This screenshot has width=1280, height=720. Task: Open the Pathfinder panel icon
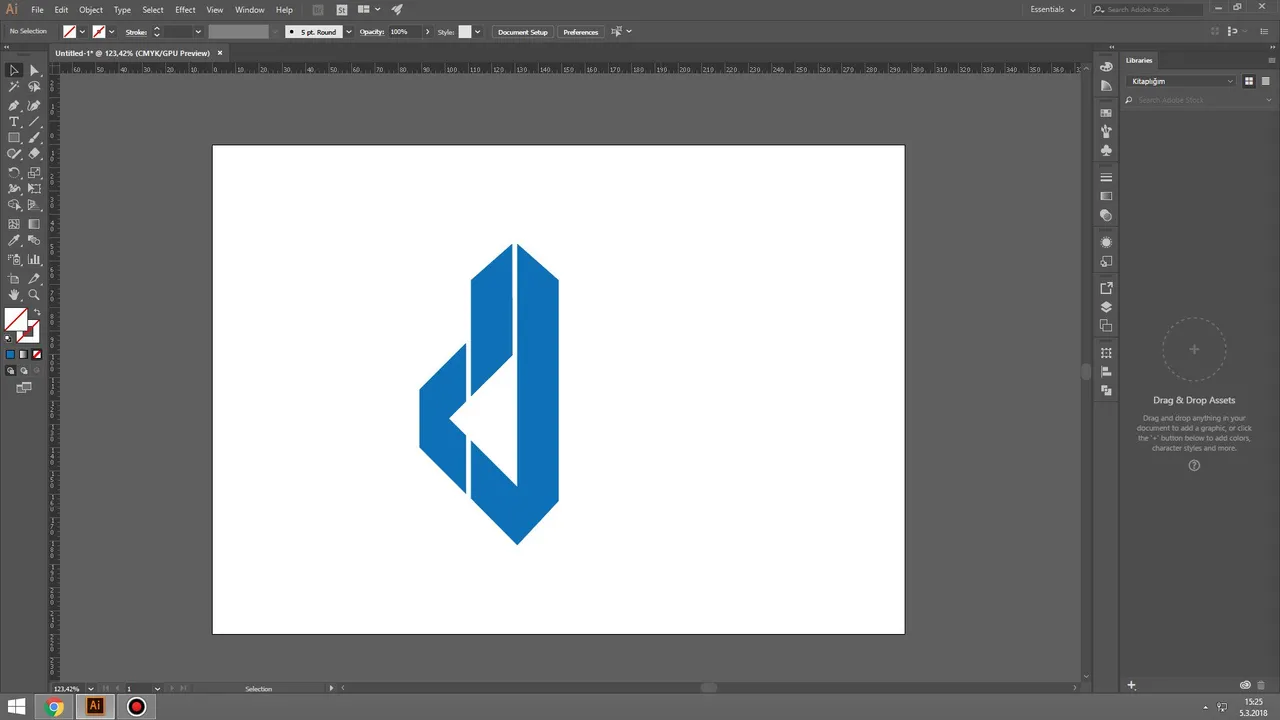point(1106,391)
